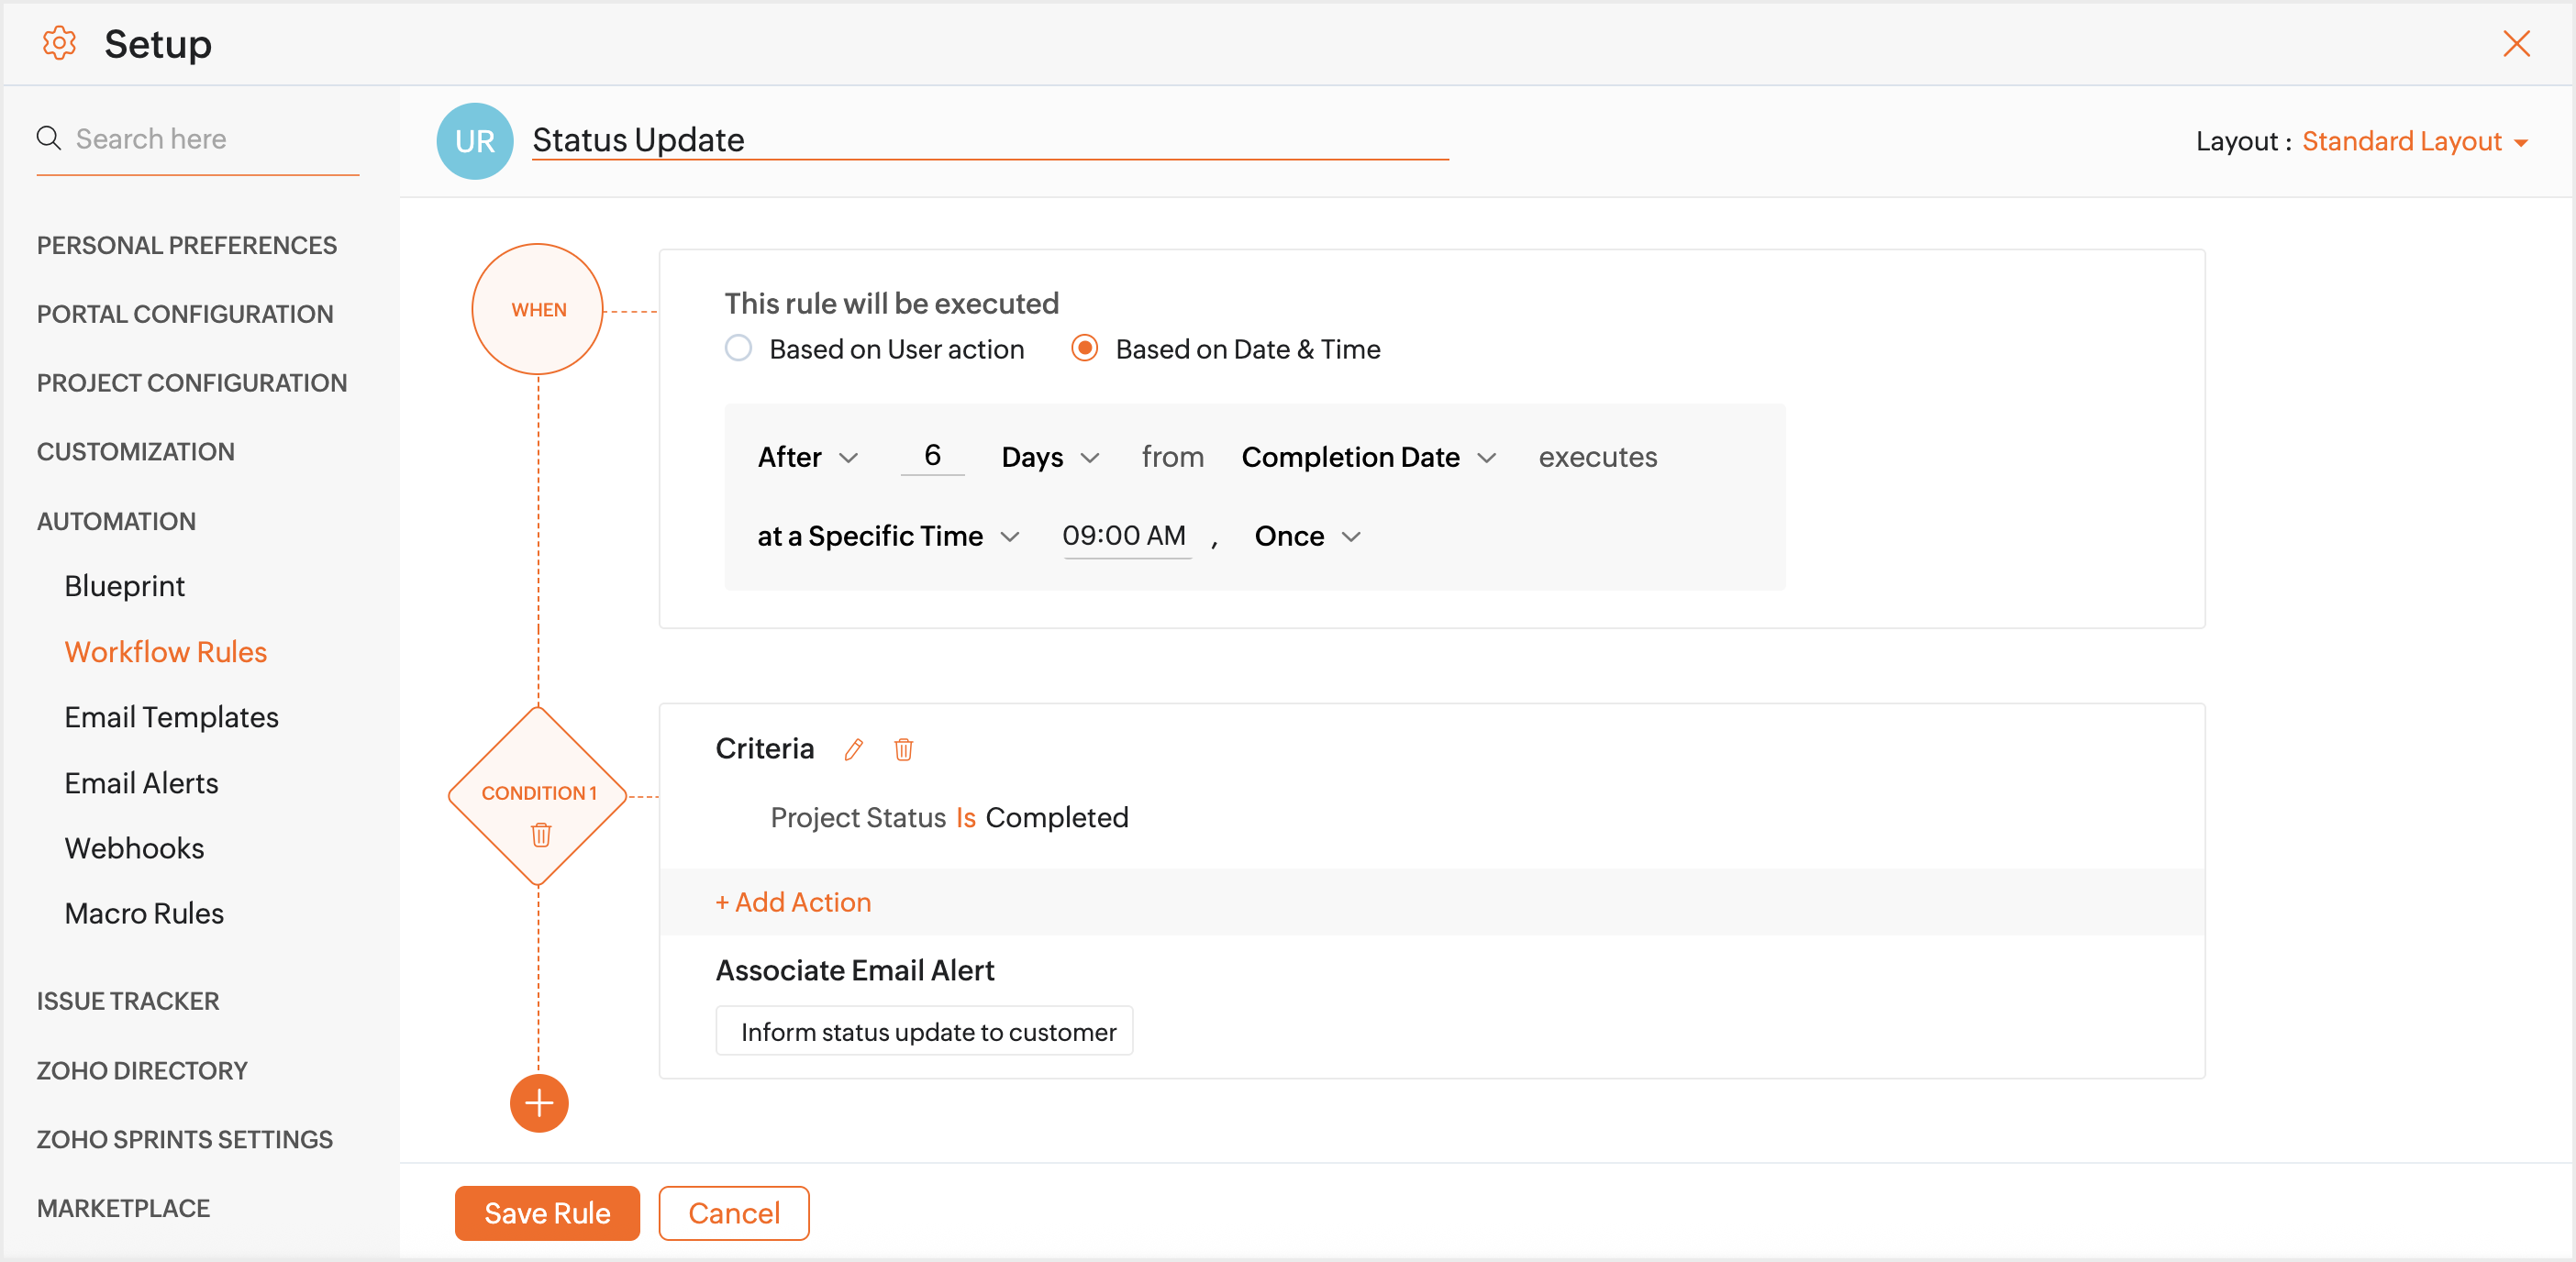
Task: Select Based on Date & Time radio
Action: click(1084, 348)
